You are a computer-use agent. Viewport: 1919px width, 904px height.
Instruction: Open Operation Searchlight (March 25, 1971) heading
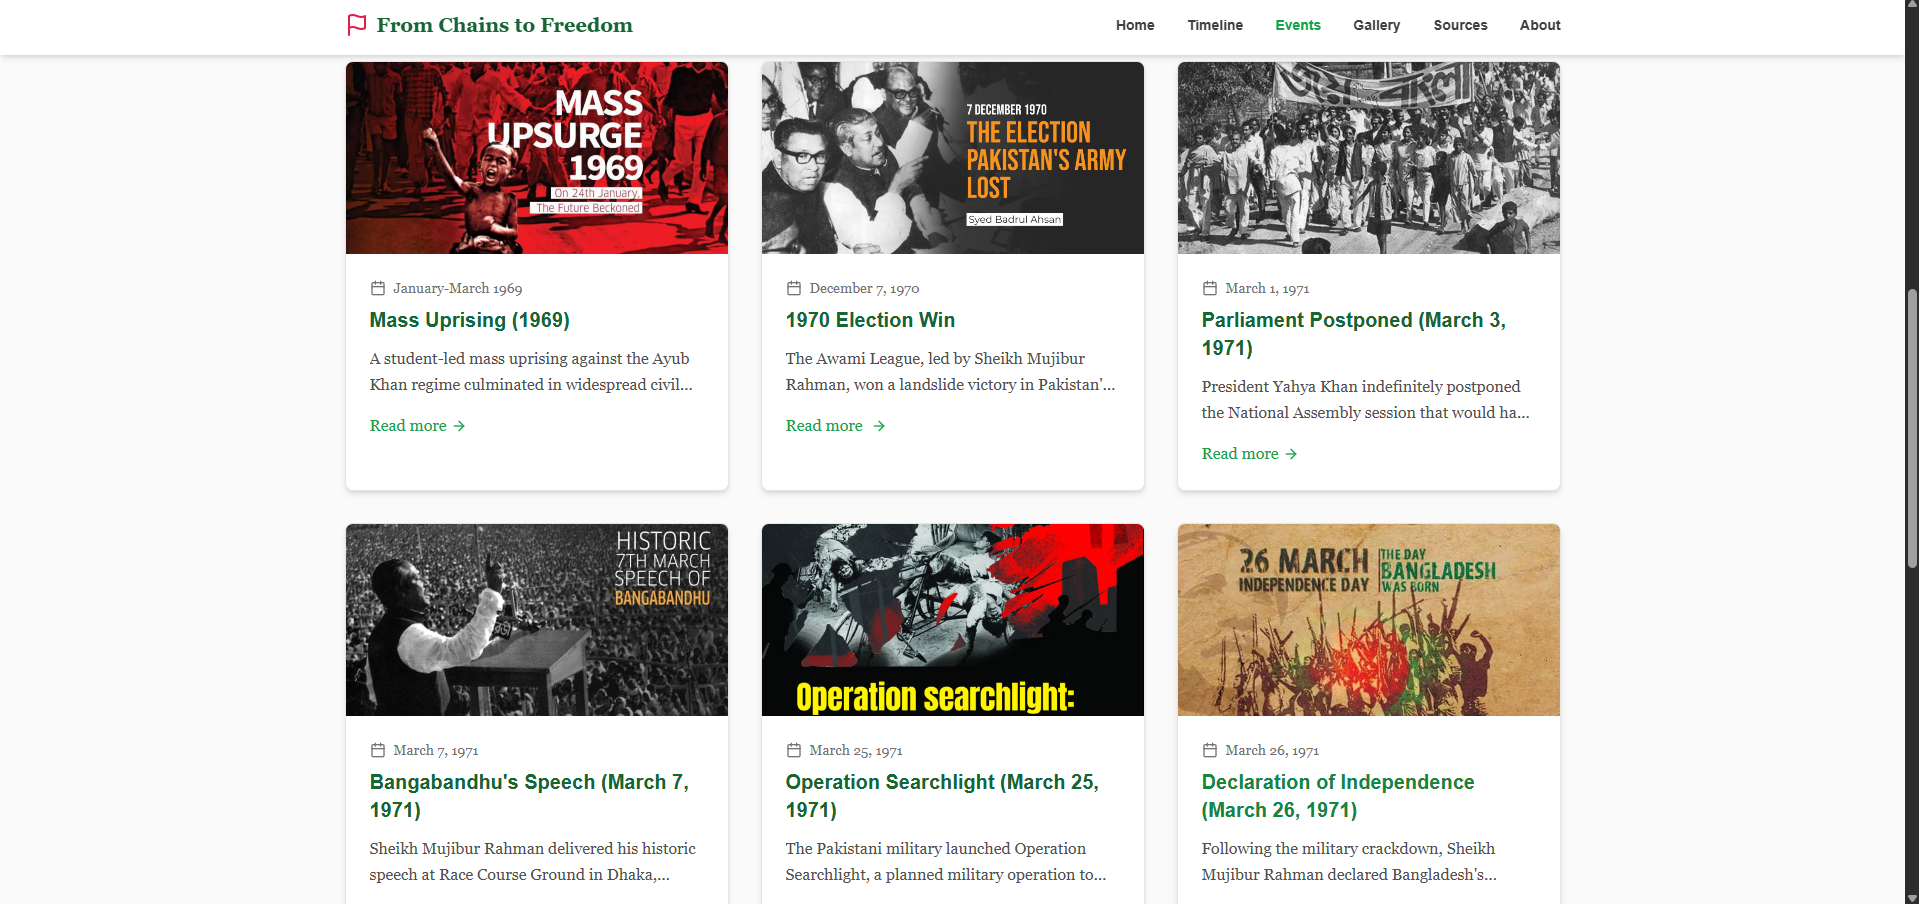pyautogui.click(x=942, y=796)
